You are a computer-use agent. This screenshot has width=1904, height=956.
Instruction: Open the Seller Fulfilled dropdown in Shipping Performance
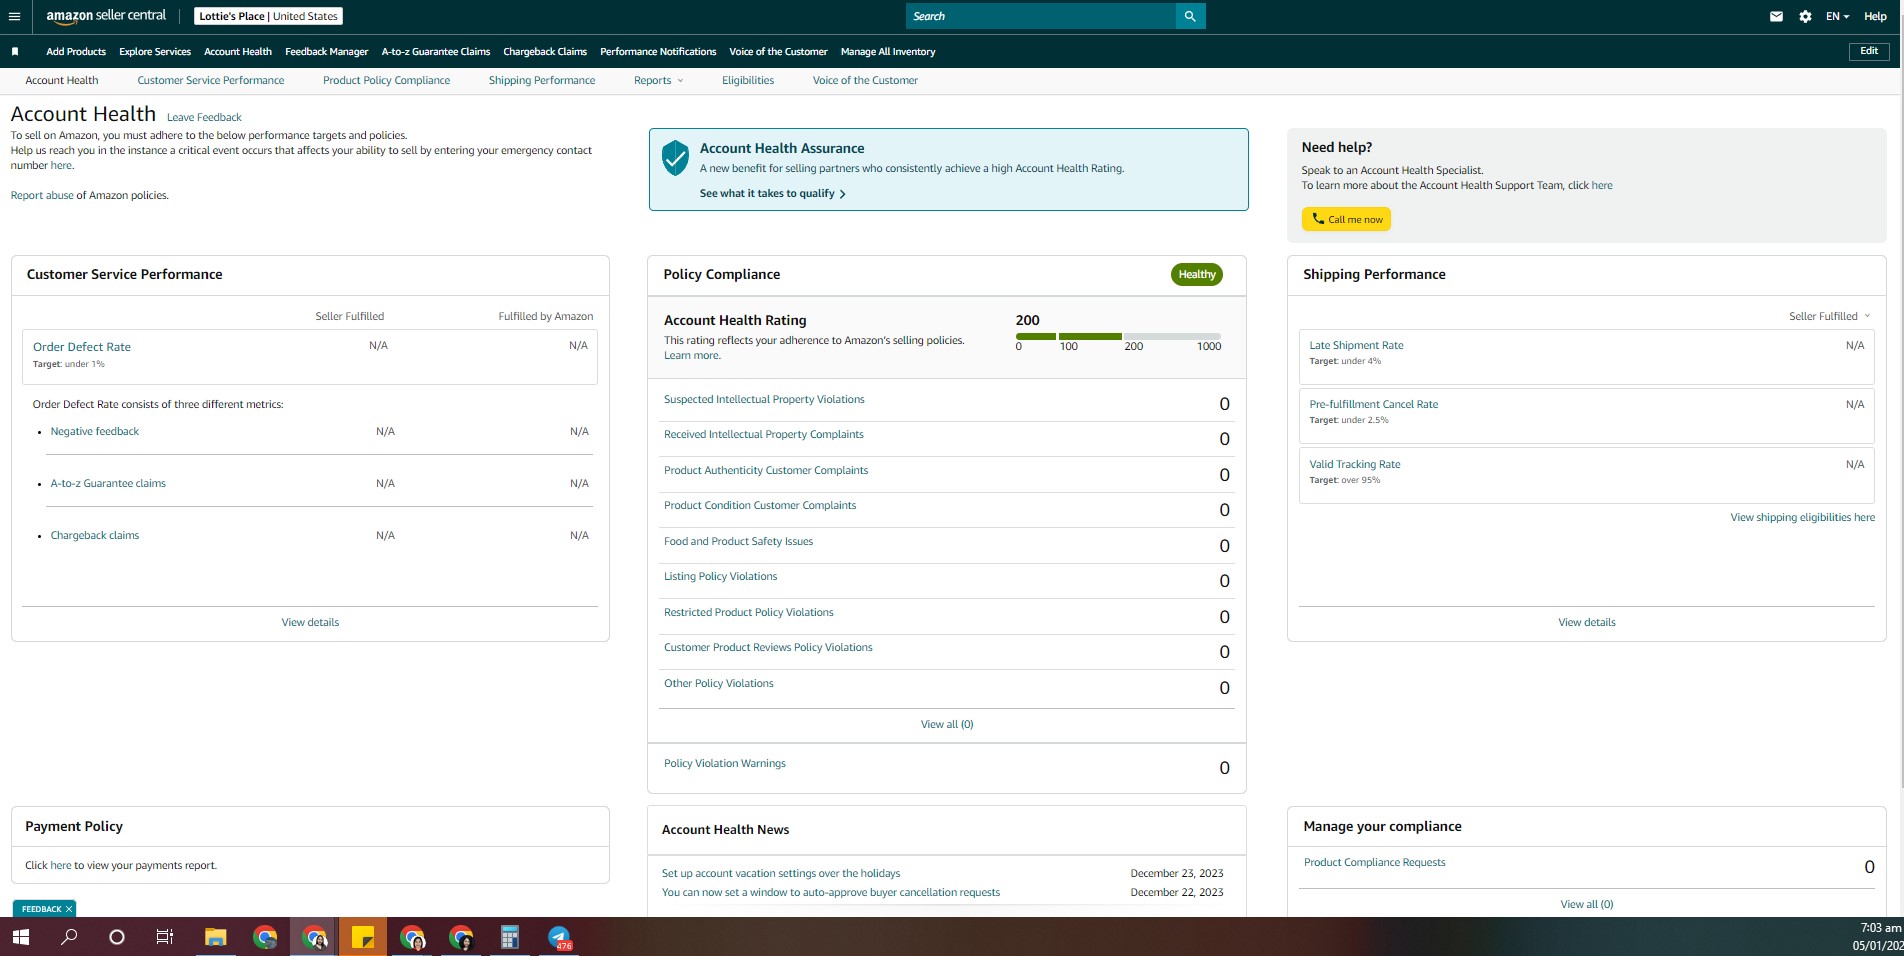pos(1829,316)
